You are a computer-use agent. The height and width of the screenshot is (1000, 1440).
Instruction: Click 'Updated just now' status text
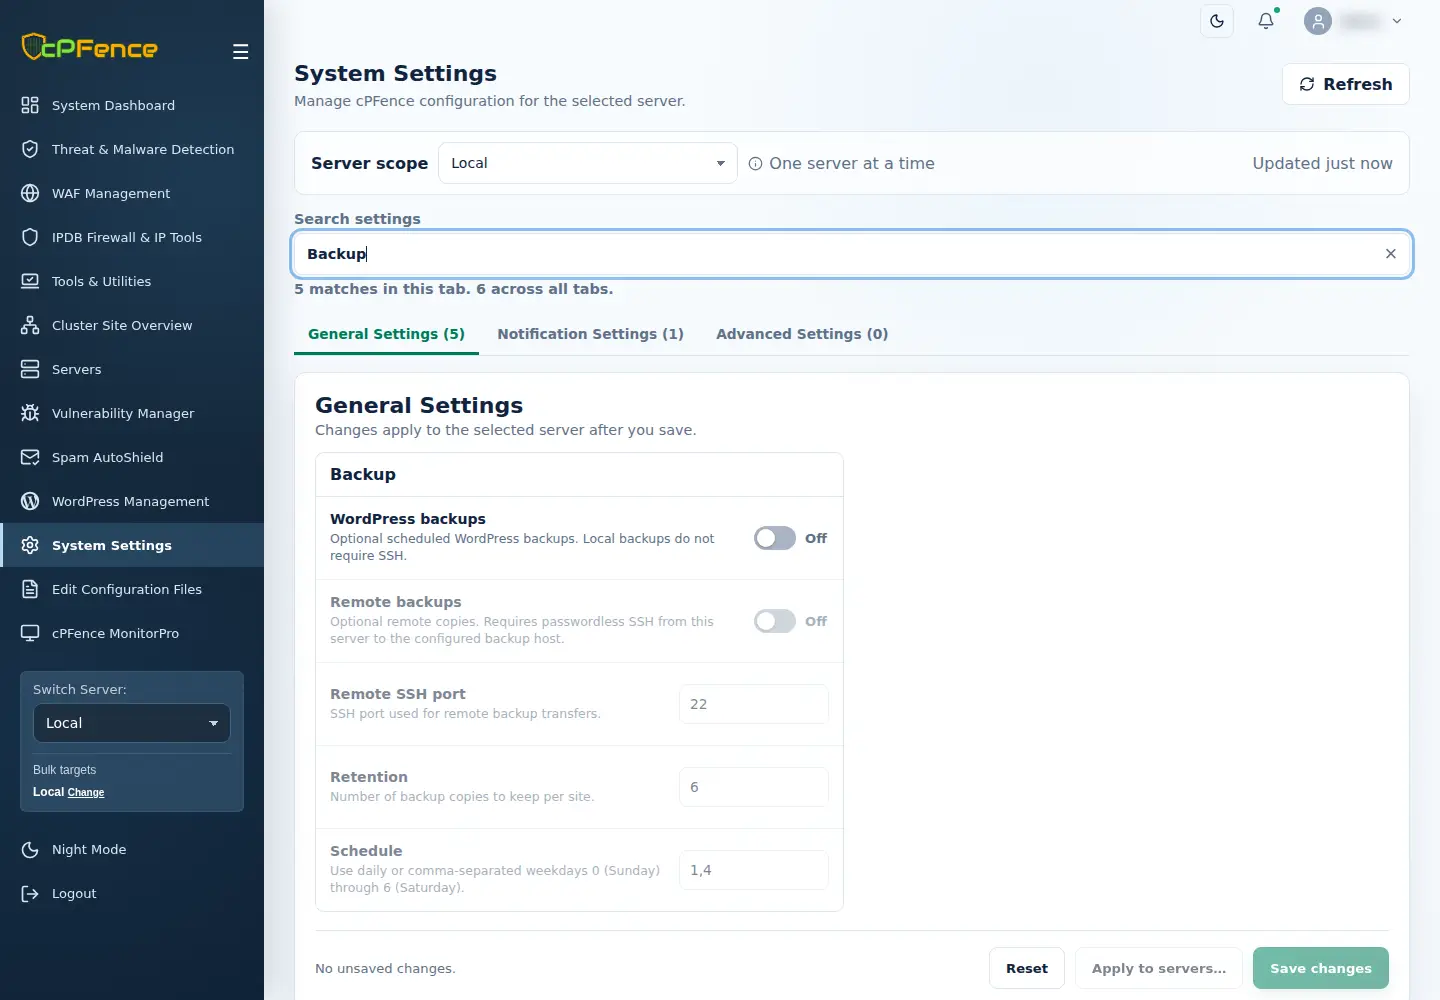point(1322,163)
